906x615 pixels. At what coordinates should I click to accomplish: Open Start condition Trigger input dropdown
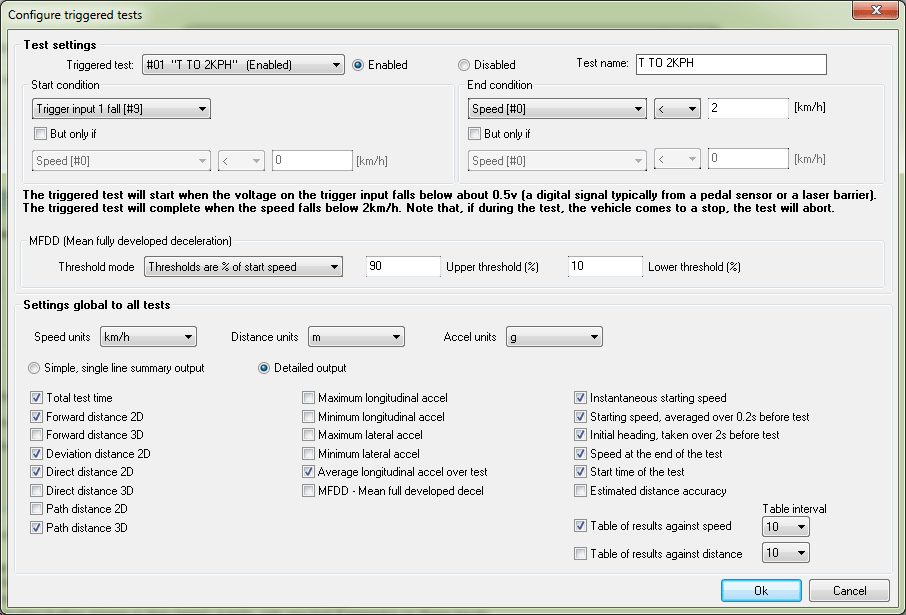121,109
